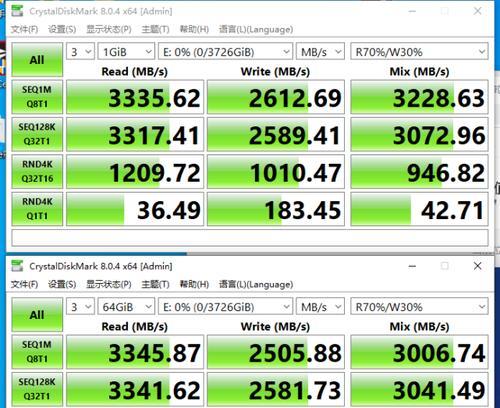Minimize the upper CrystalDiskMark window
500x408 pixels.
click(x=412, y=11)
